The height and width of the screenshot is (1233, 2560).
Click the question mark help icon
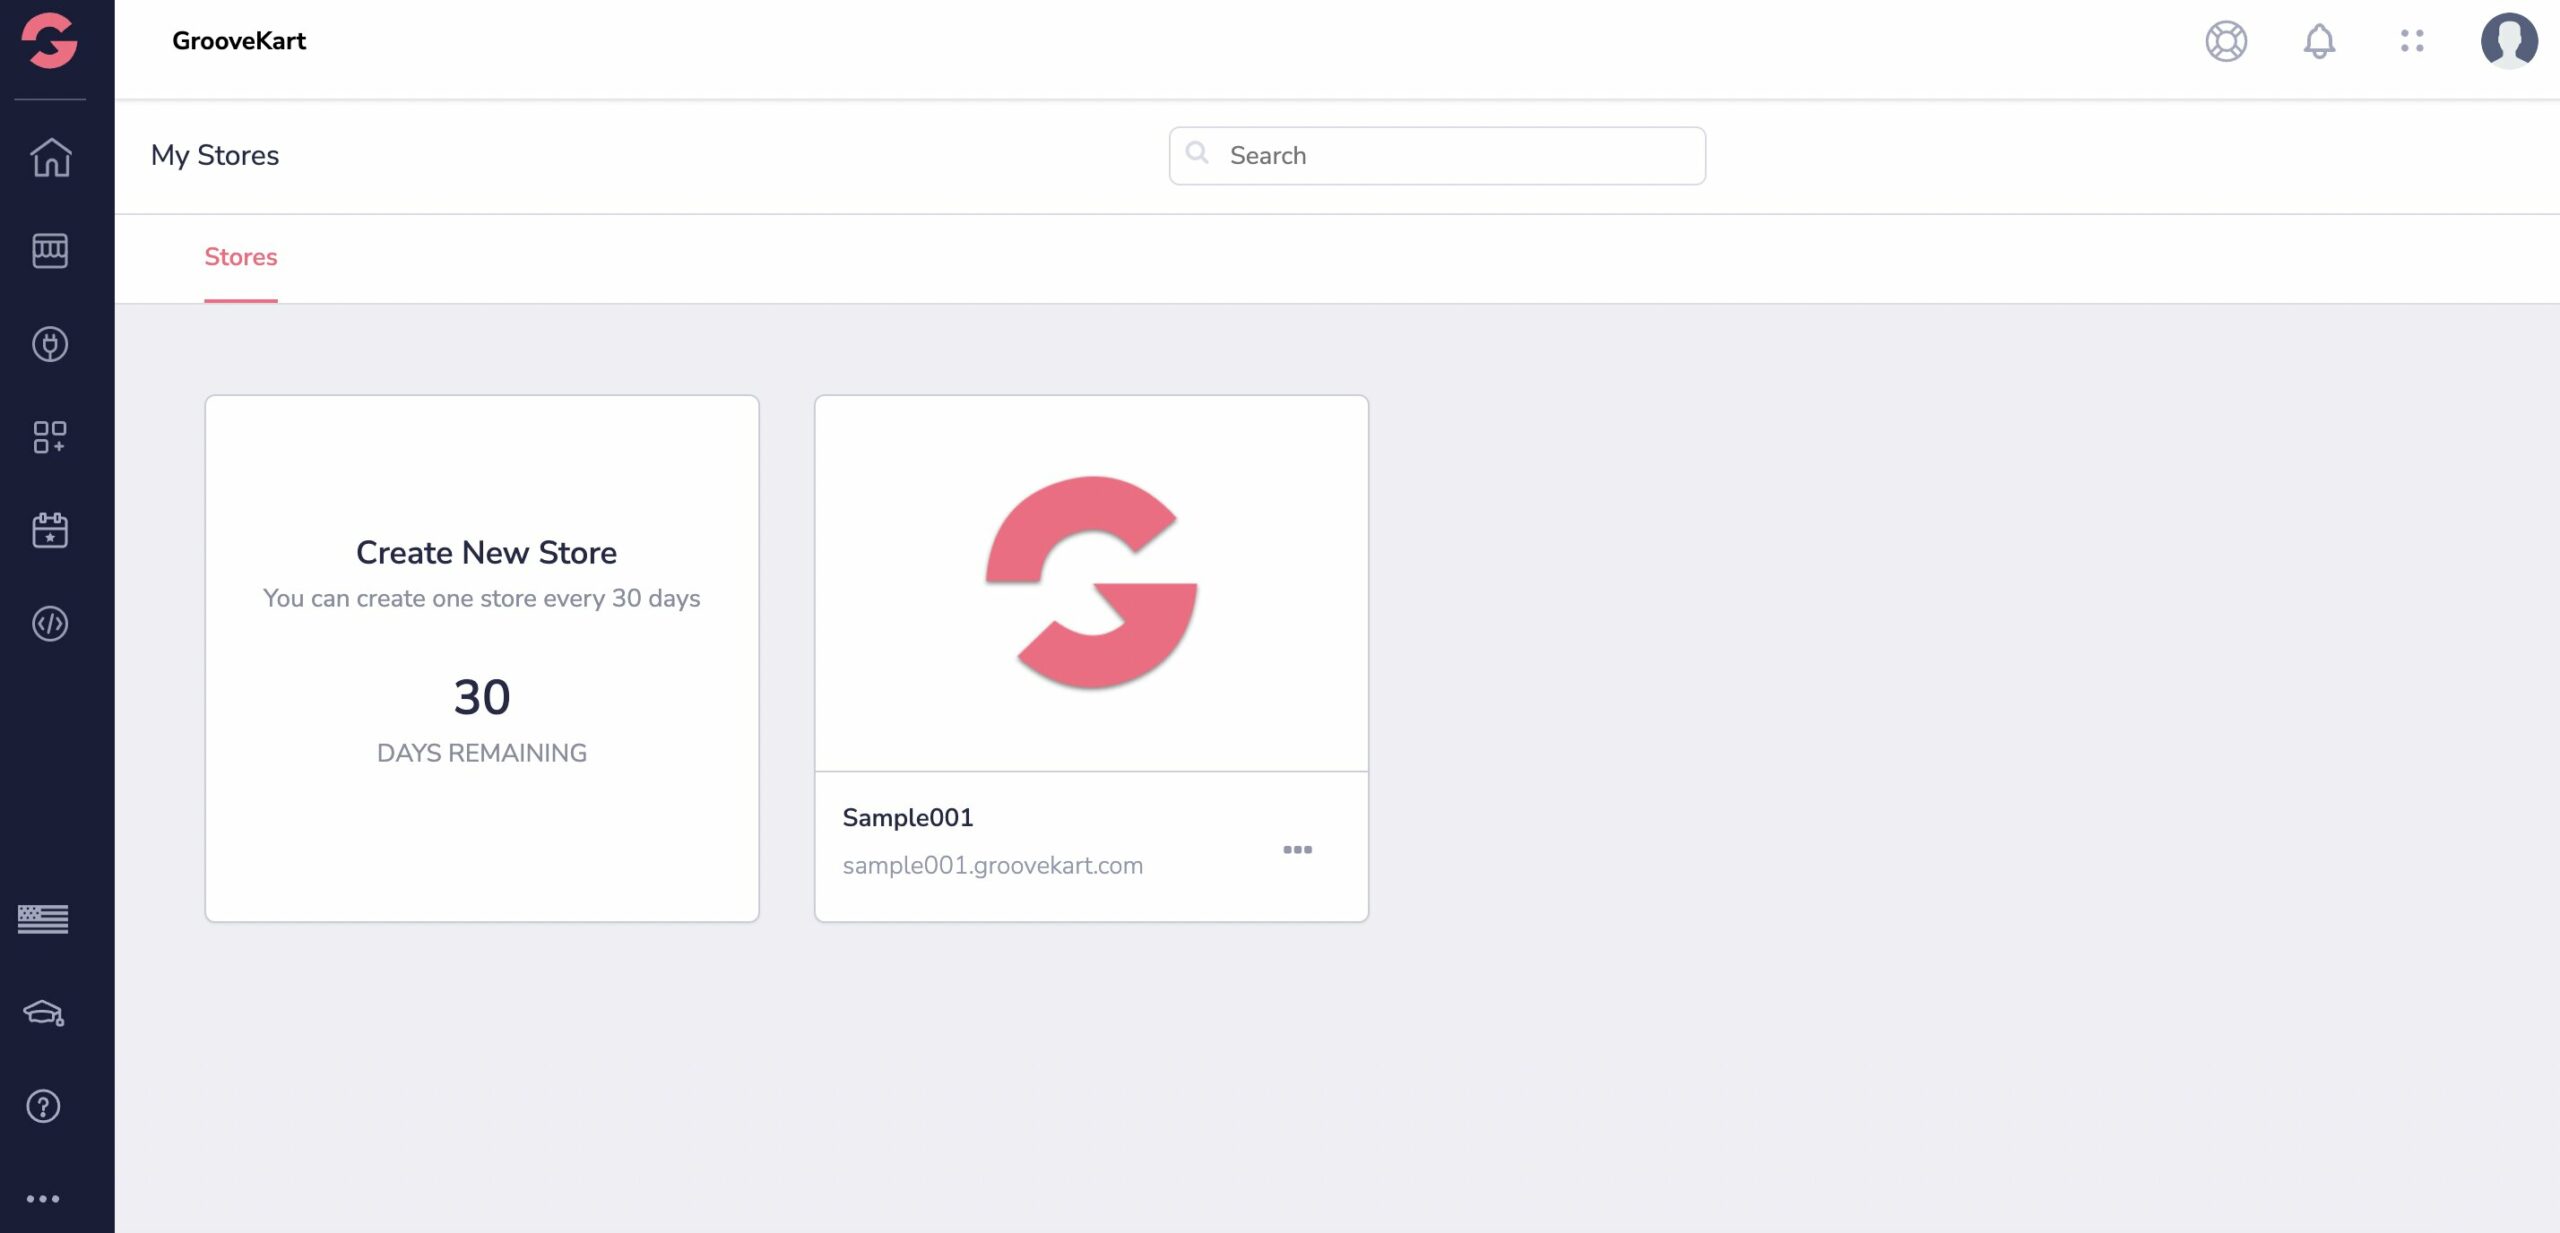(43, 1106)
